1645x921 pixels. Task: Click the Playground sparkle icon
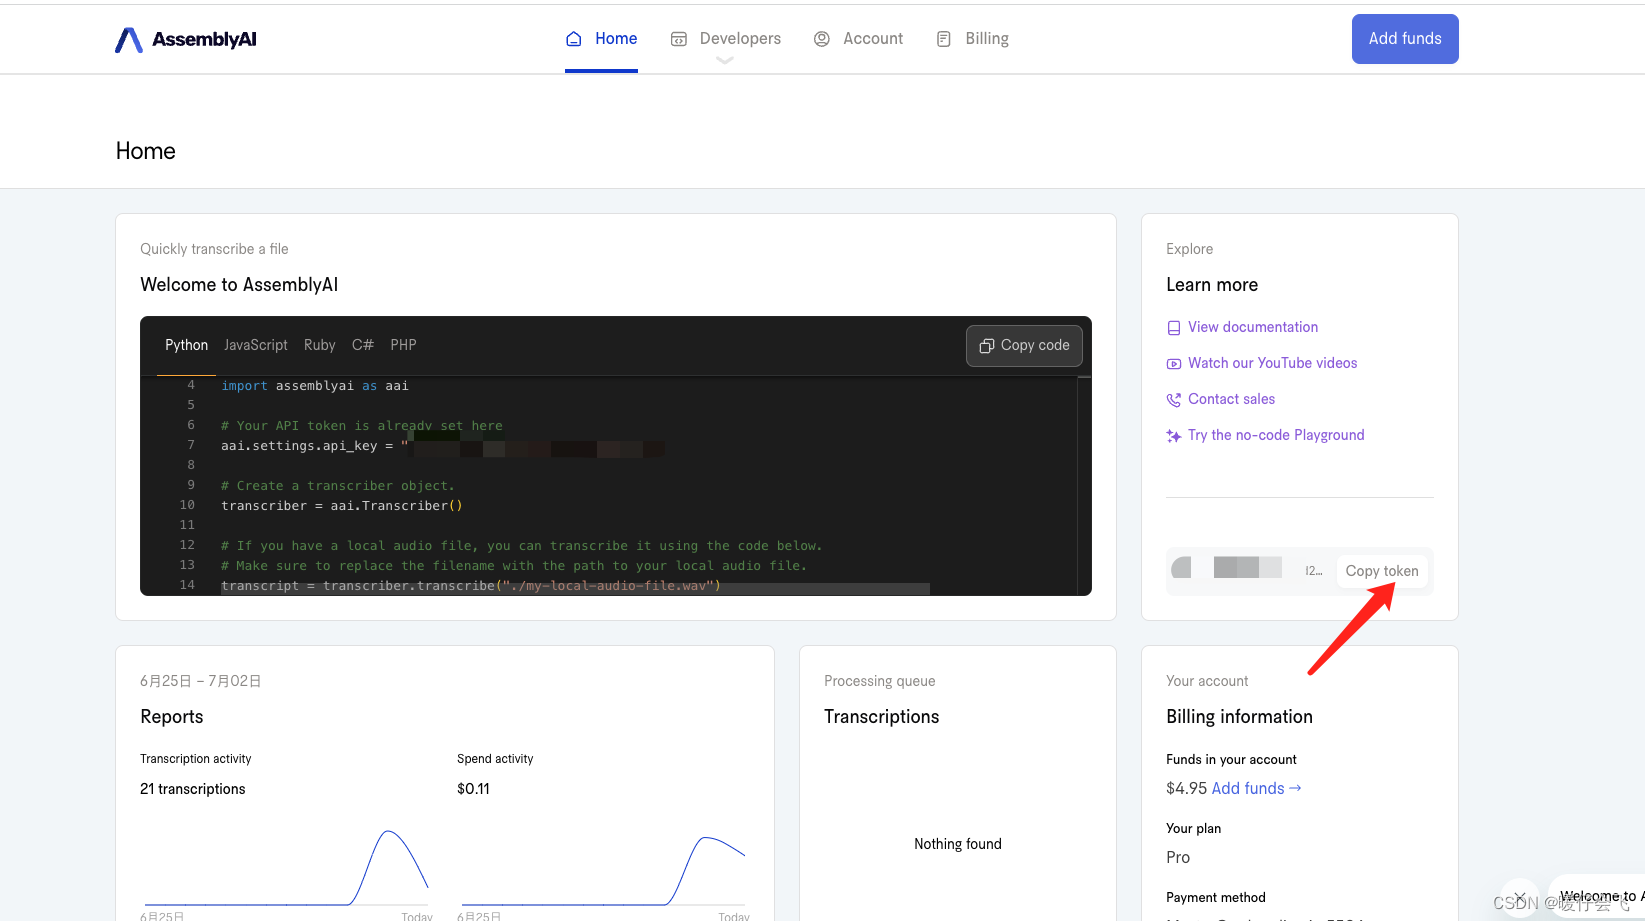tap(1174, 436)
